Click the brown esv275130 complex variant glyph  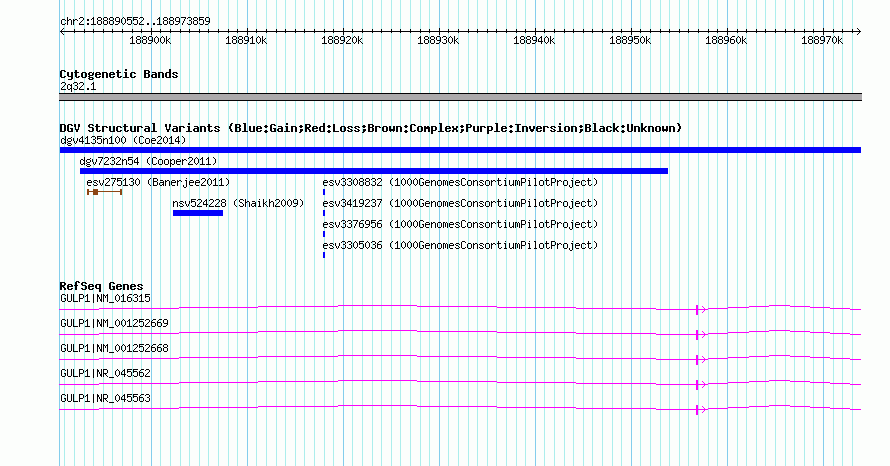[104, 192]
